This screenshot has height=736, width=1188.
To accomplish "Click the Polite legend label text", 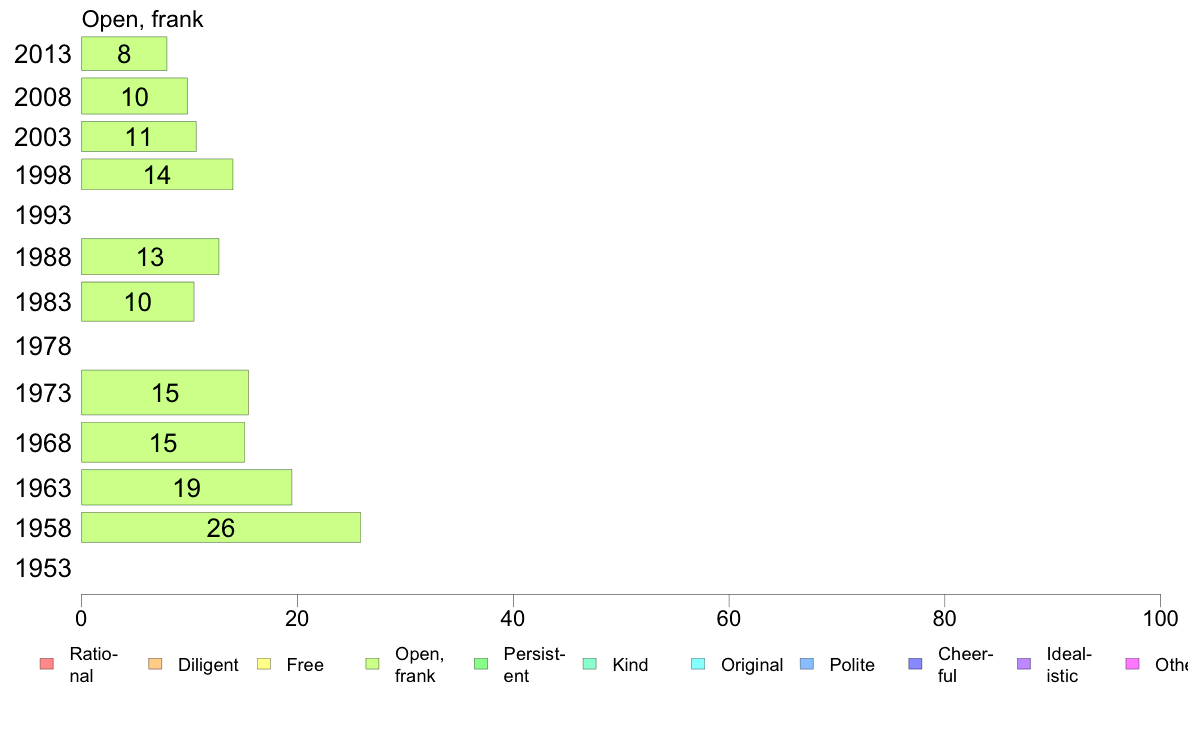I will point(852,665).
